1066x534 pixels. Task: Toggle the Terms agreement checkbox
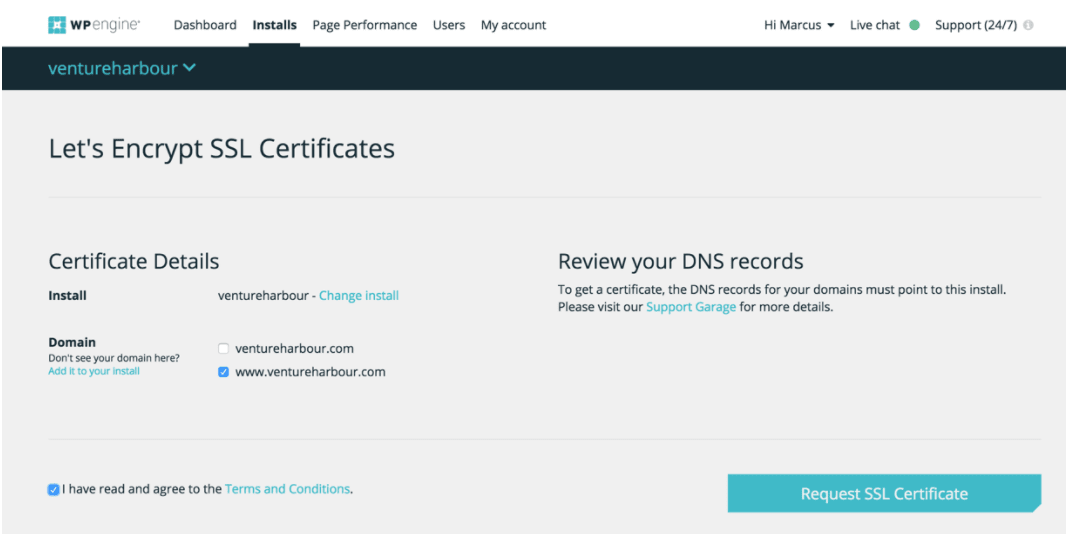click(54, 490)
